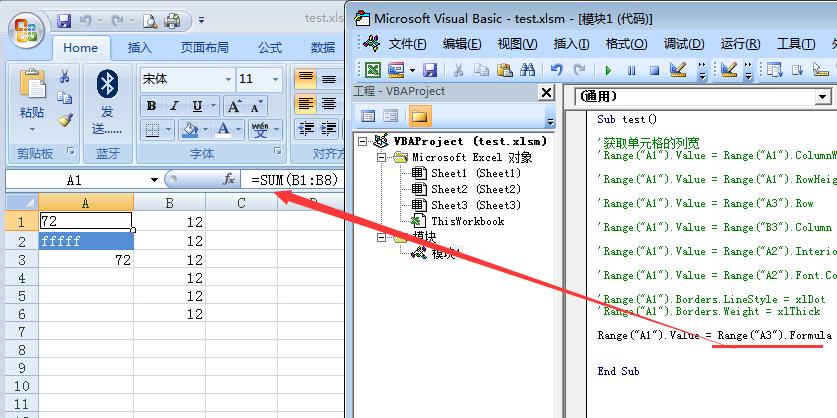Toggle Bold formatting in Excel ribbon
Image resolution: width=837 pixels, height=418 pixels.
(152, 106)
